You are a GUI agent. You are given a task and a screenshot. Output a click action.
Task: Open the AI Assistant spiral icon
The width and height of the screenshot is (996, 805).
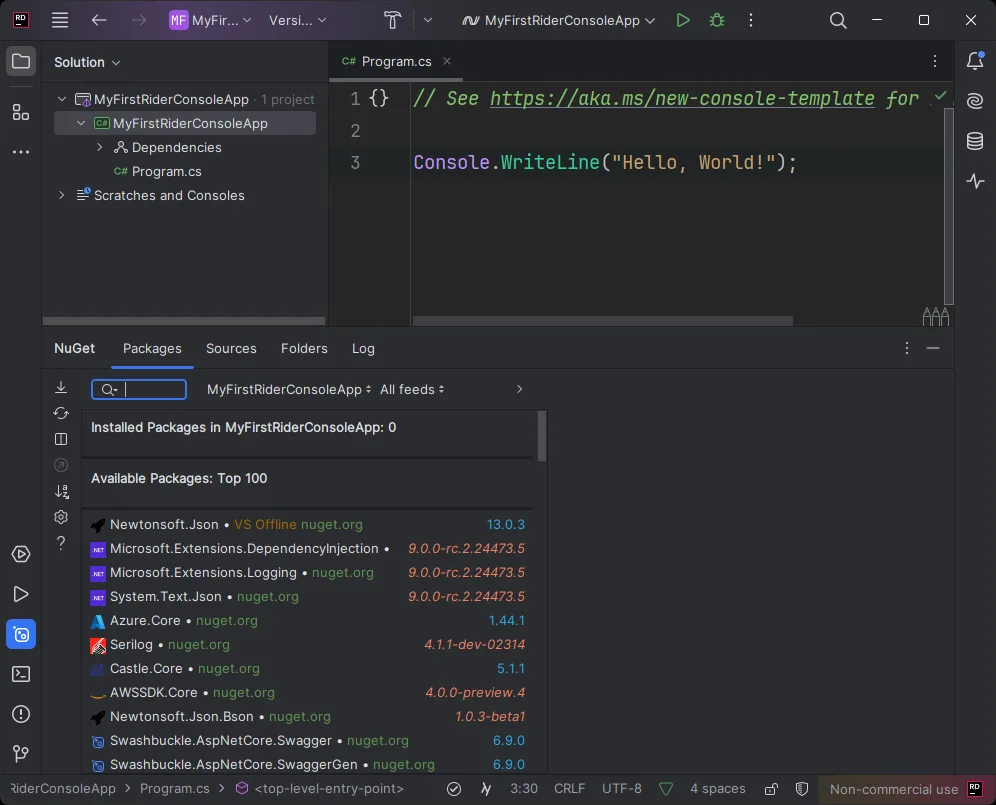(975, 101)
